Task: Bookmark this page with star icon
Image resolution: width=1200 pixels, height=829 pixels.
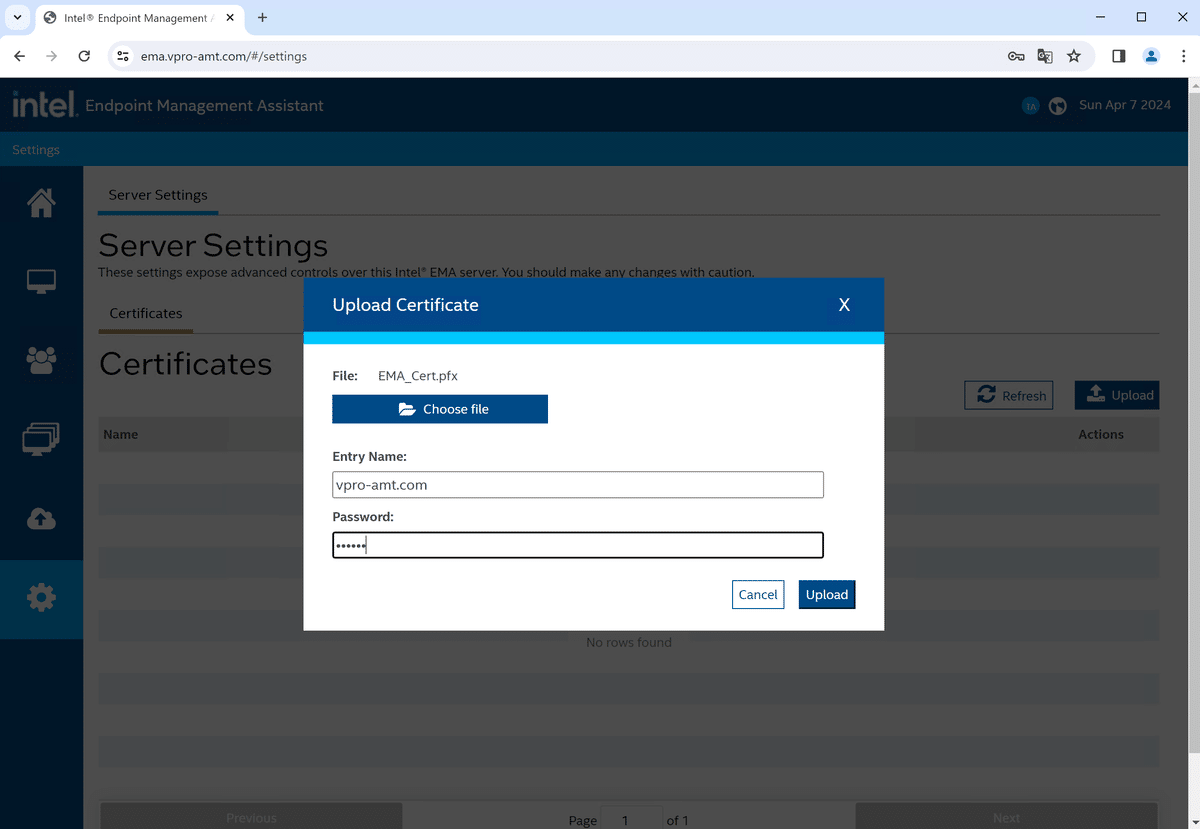Action: 1074,56
